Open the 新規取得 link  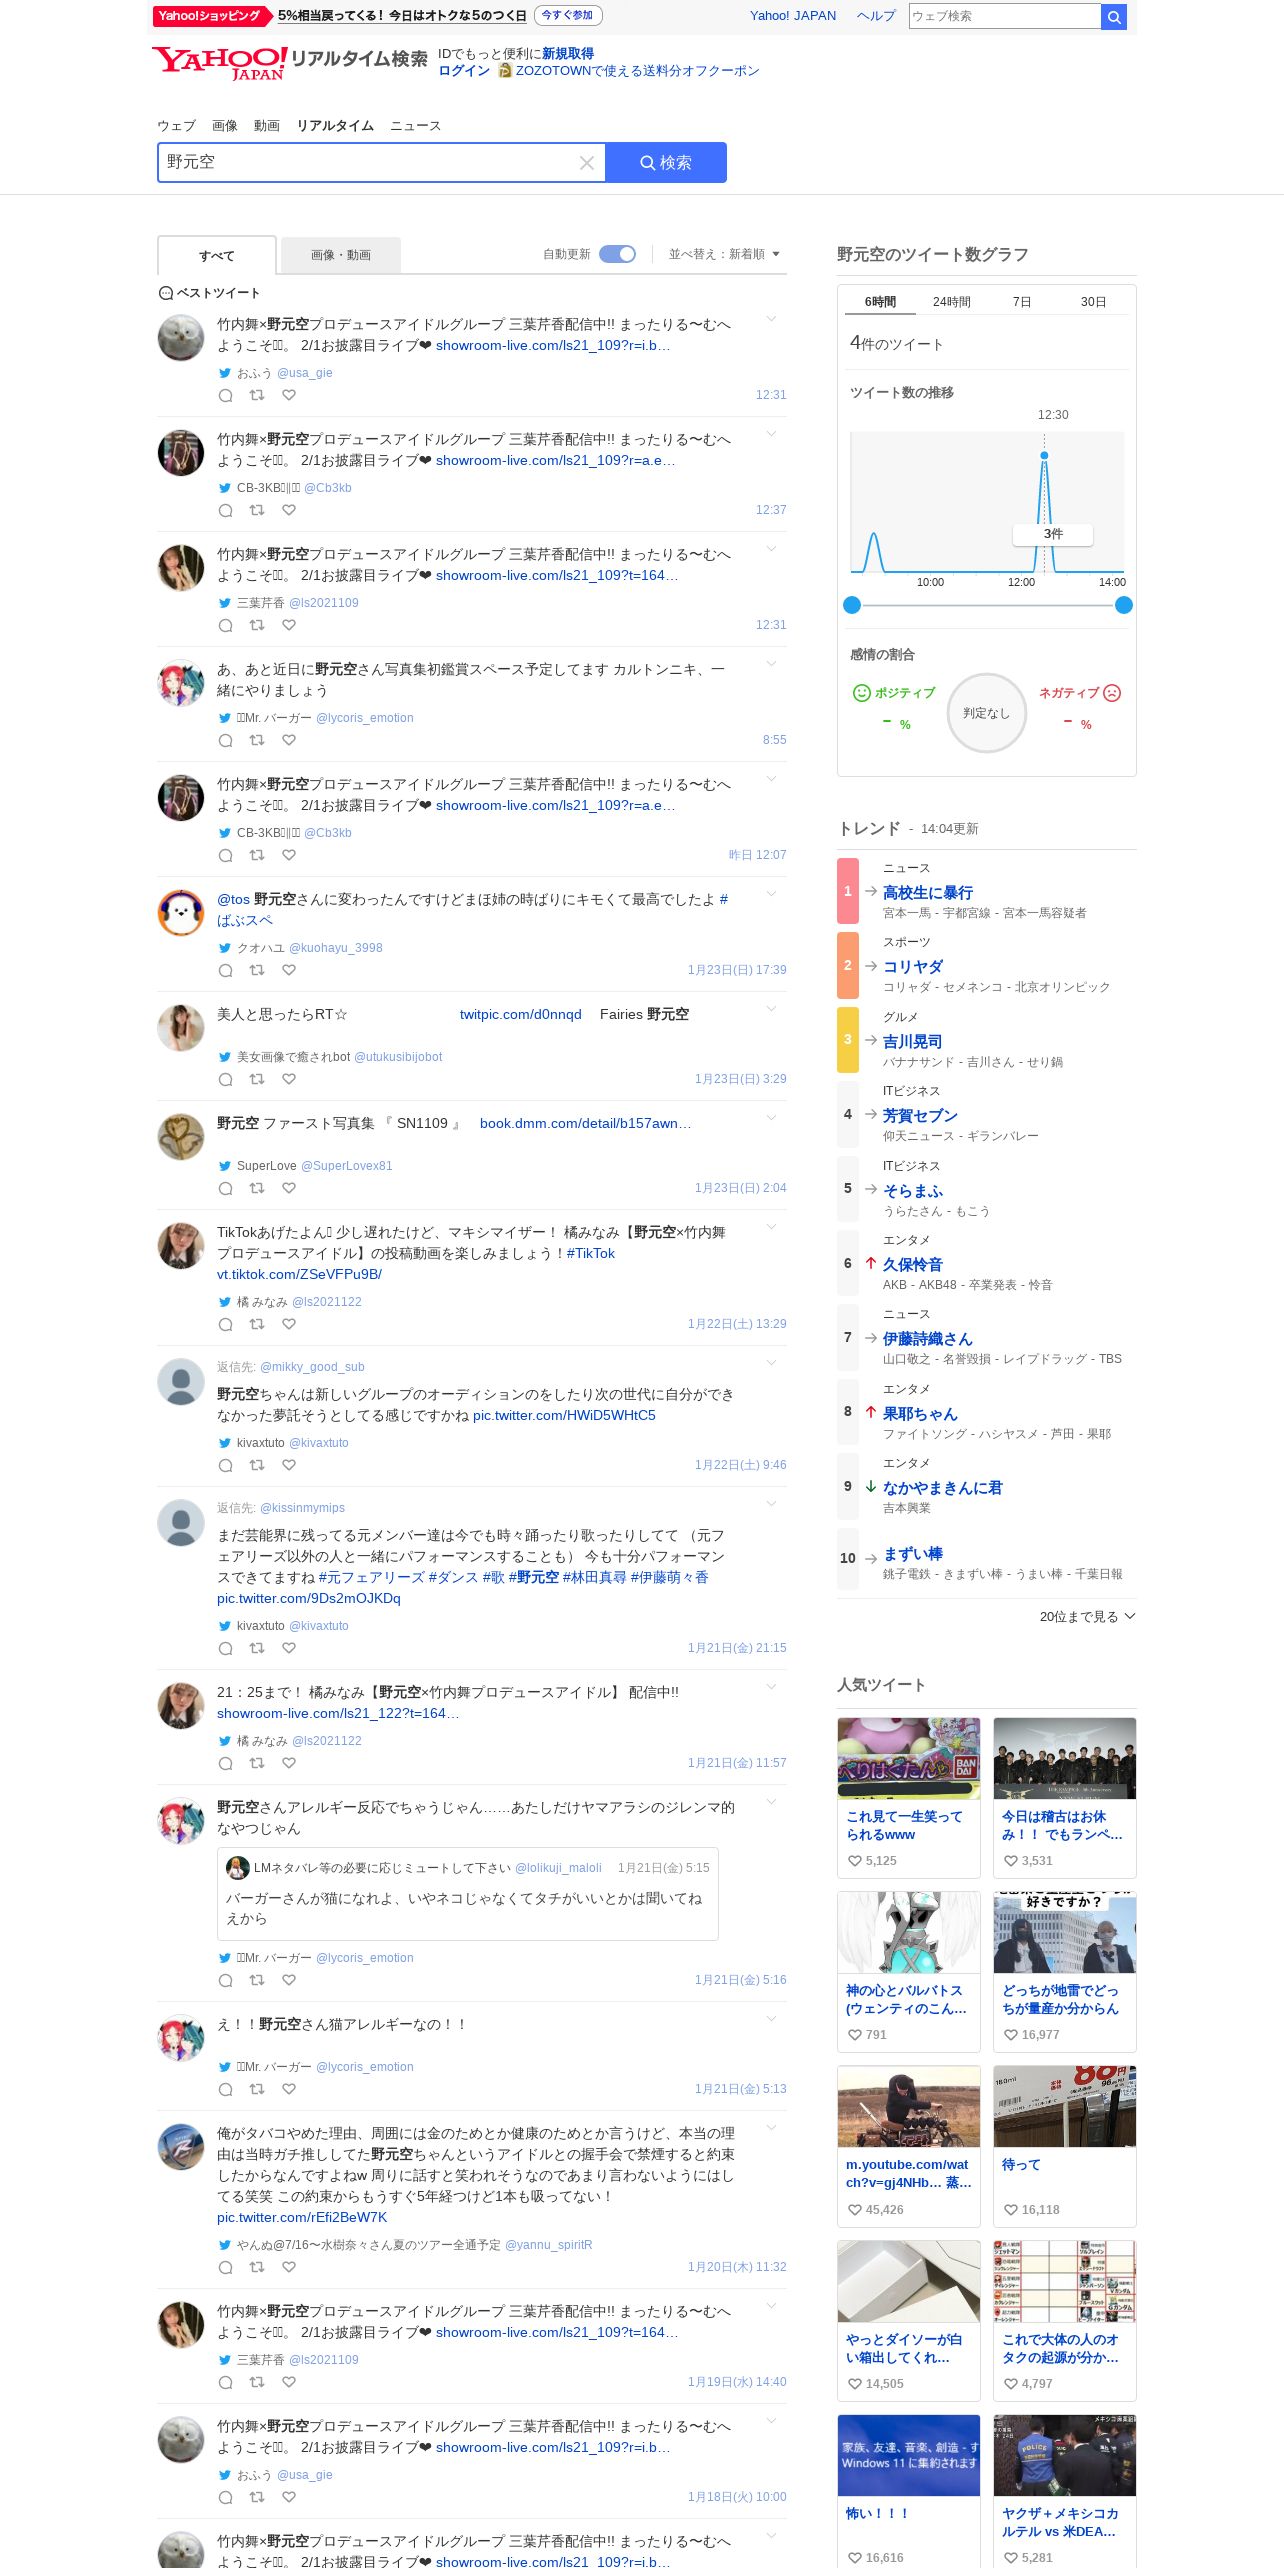pyautogui.click(x=568, y=54)
